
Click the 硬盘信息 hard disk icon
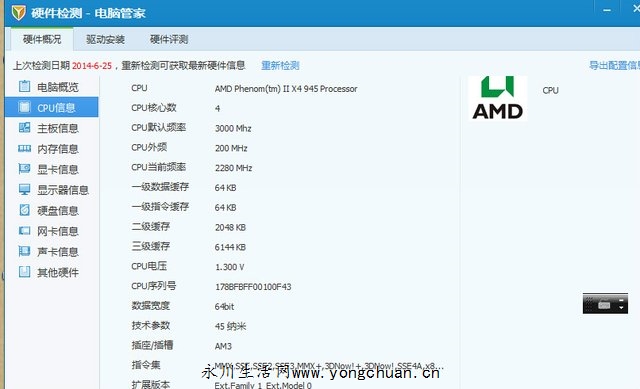pyautogui.click(x=24, y=210)
